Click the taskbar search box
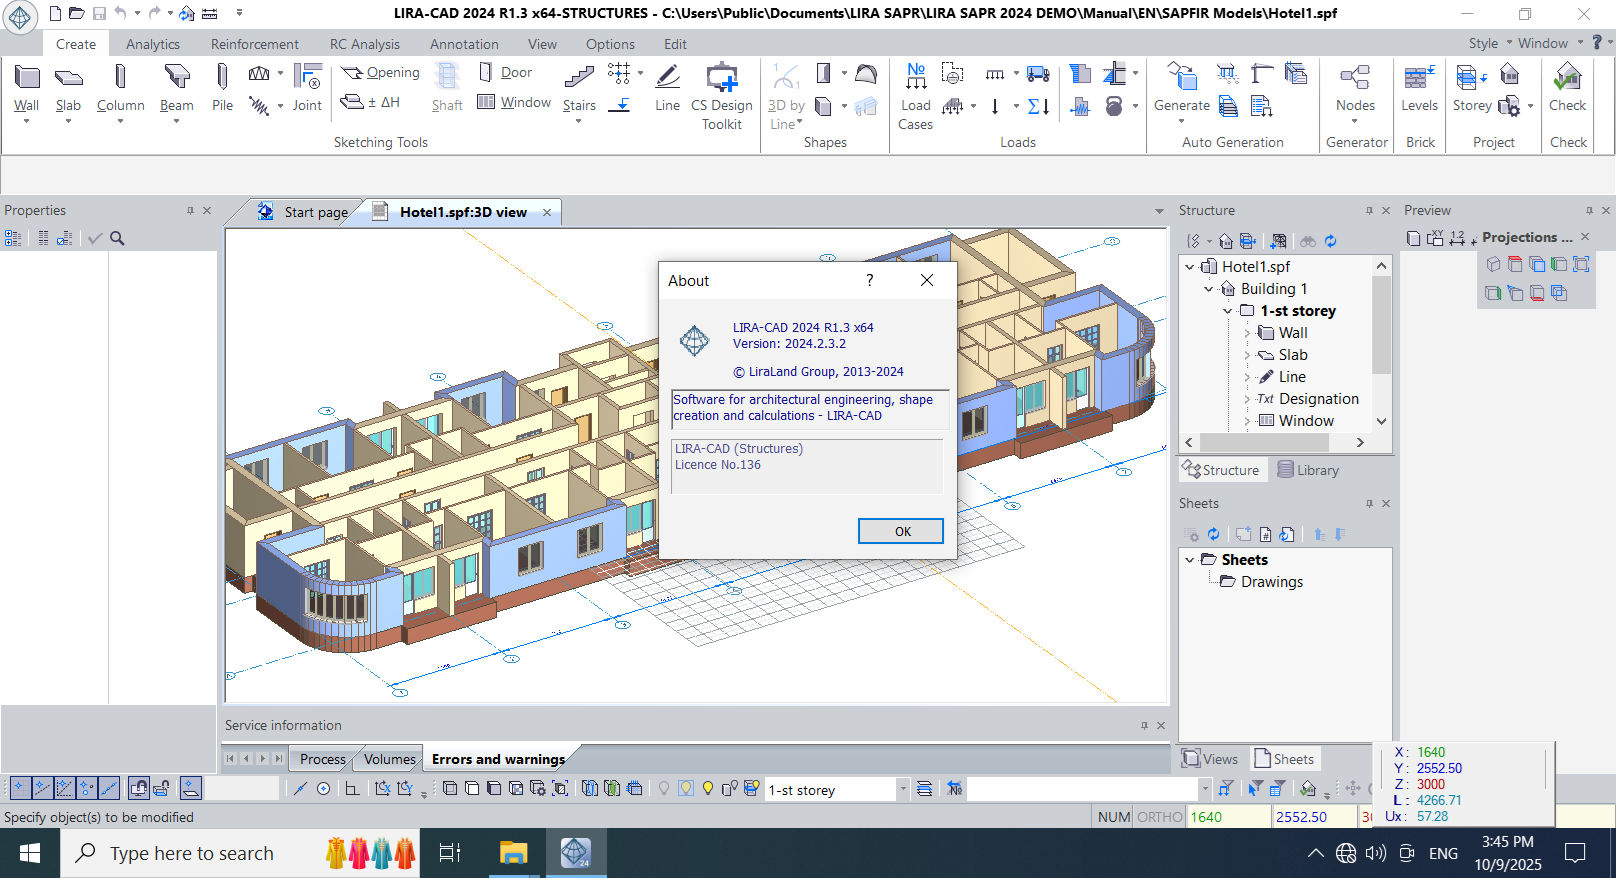Viewport: 1616px width, 878px height. point(240,853)
